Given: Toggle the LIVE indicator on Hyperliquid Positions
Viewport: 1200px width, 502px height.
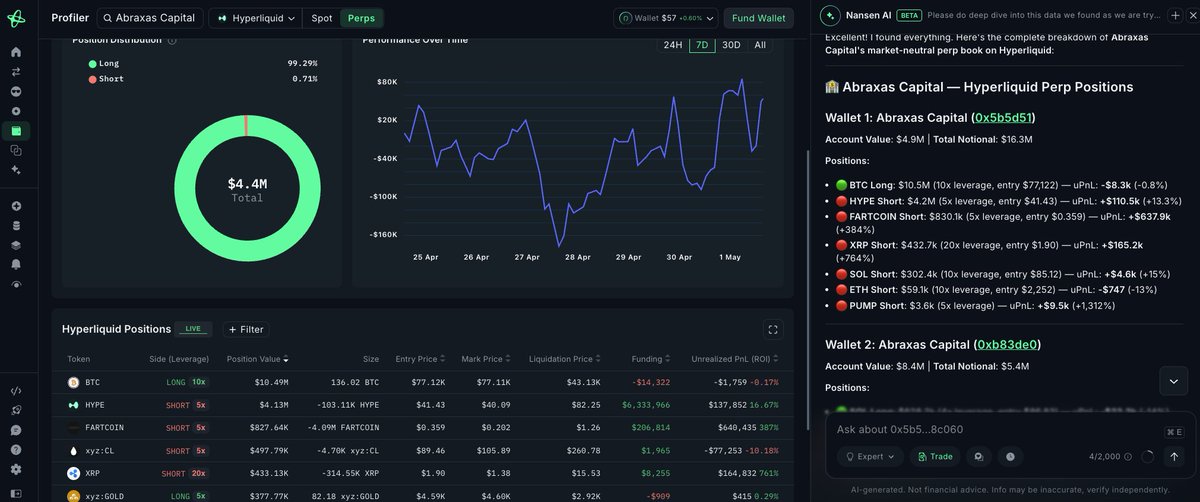Looking at the screenshot, I should [193, 329].
